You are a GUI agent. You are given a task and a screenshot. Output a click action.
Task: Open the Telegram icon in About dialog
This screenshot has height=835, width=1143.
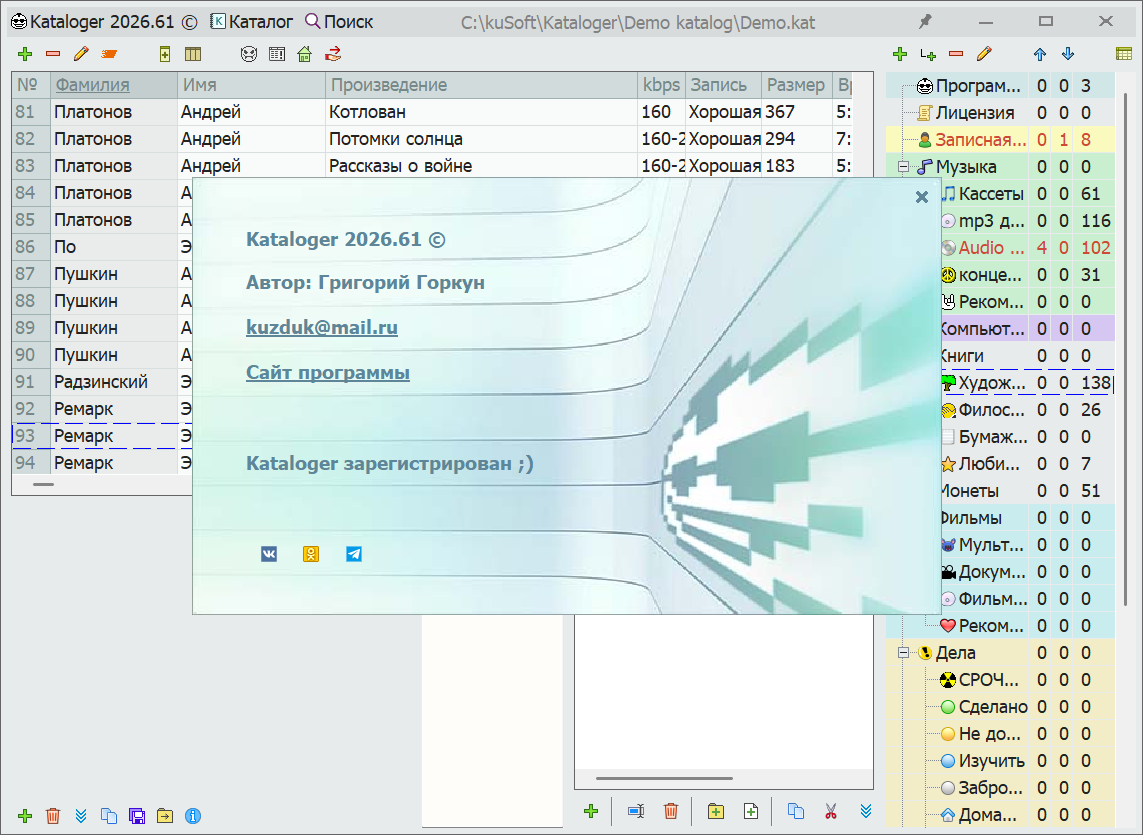coord(354,554)
